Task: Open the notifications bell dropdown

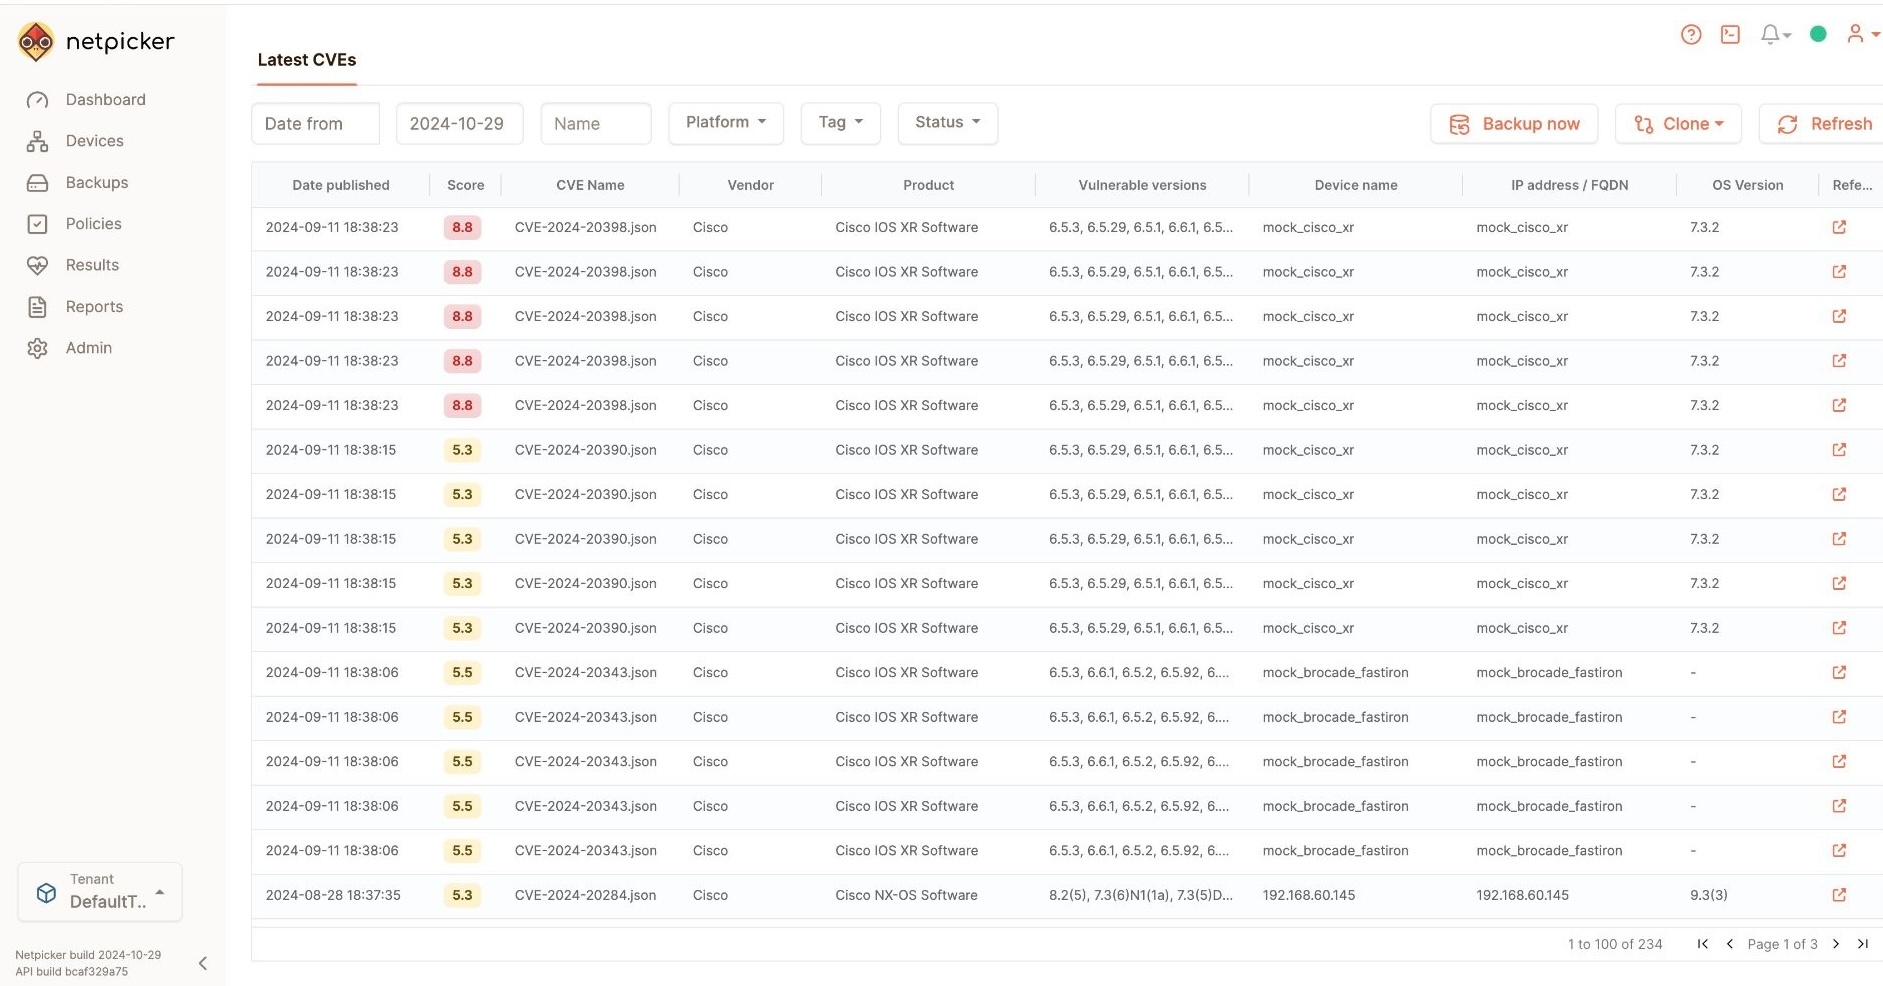Action: 1774,34
